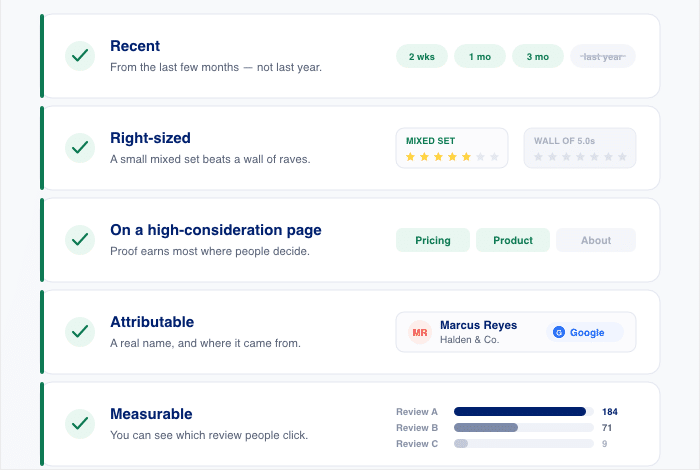Click the 9 click count
The image size is (700, 470).
pyautogui.click(x=604, y=444)
